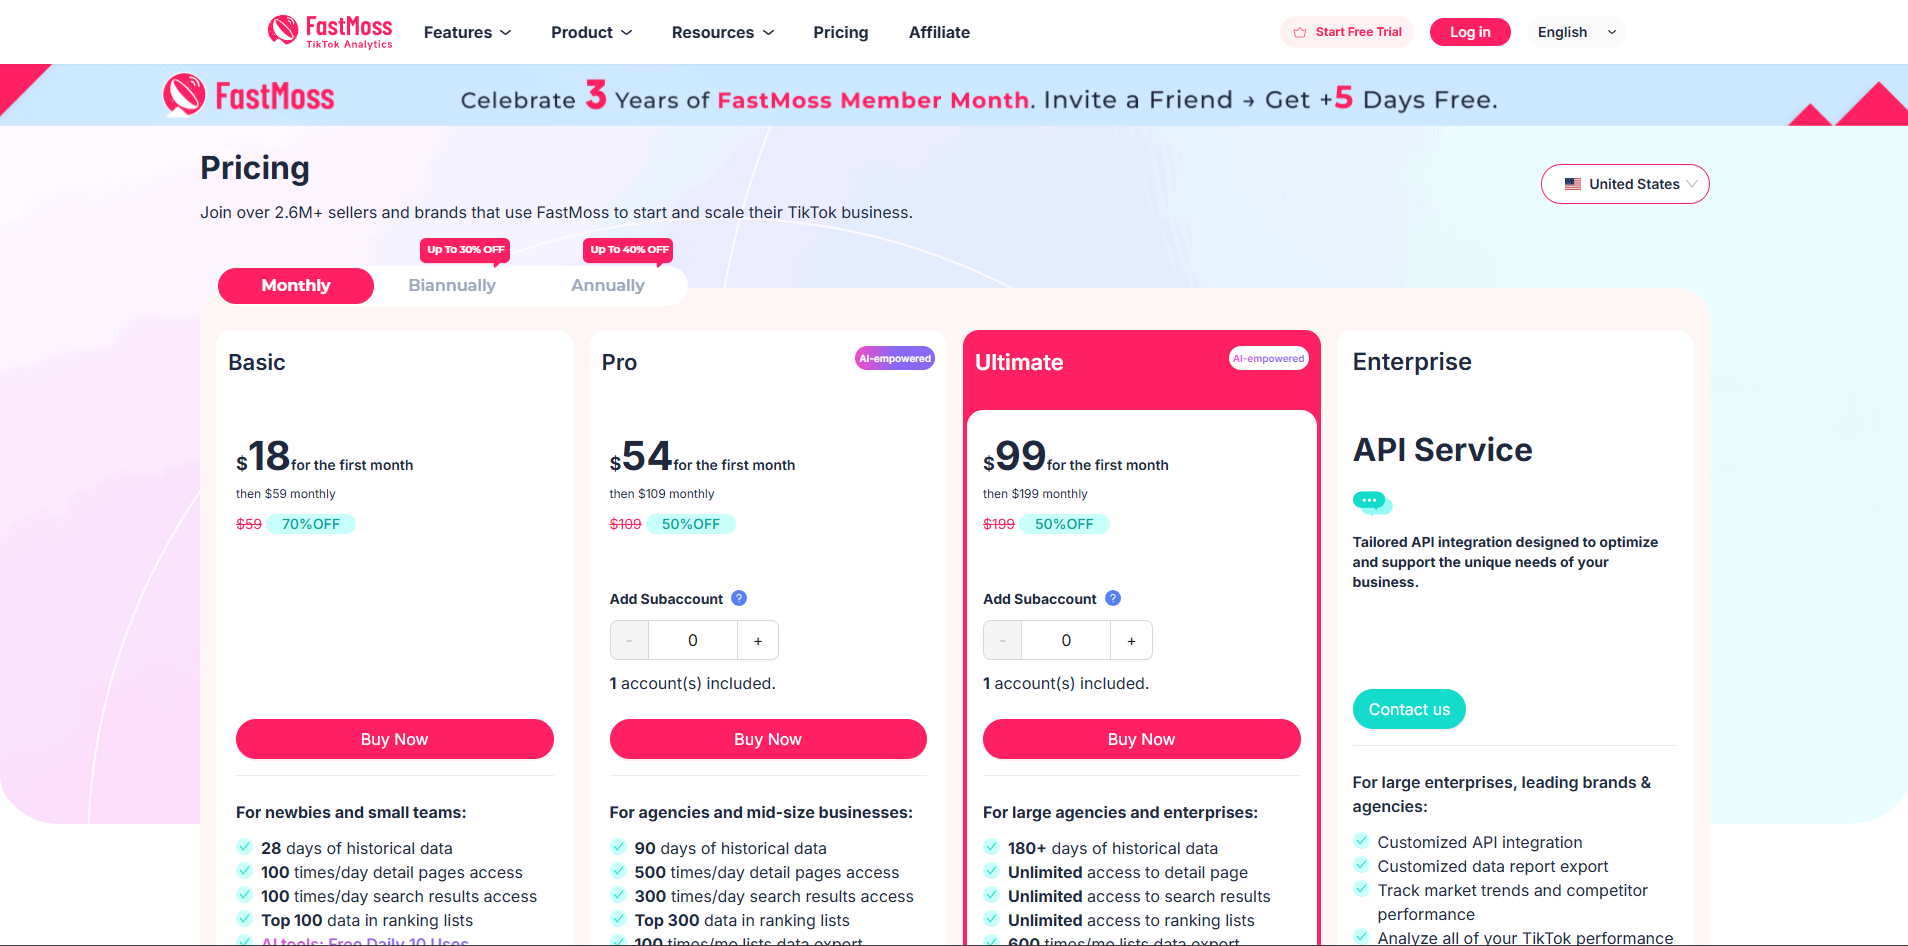1908x946 pixels.
Task: Increase Pro plan subaccount count
Action: [x=758, y=640]
